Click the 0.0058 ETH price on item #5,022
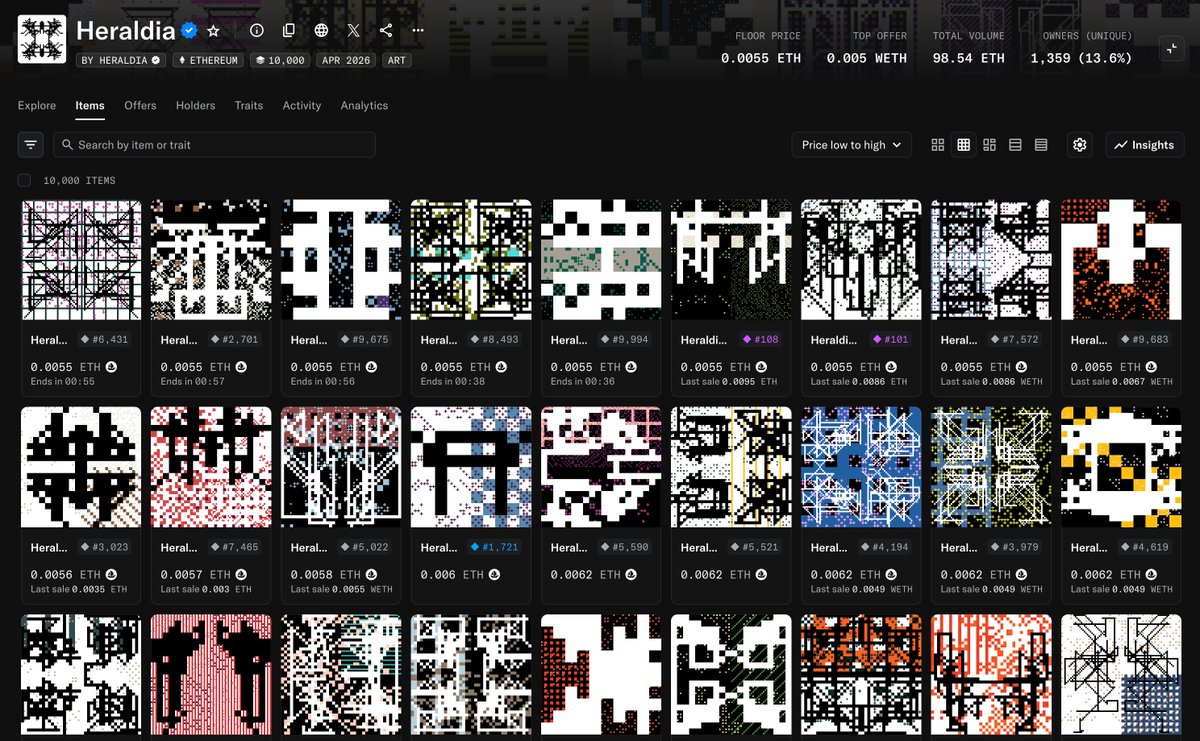1200x741 pixels. [325, 575]
